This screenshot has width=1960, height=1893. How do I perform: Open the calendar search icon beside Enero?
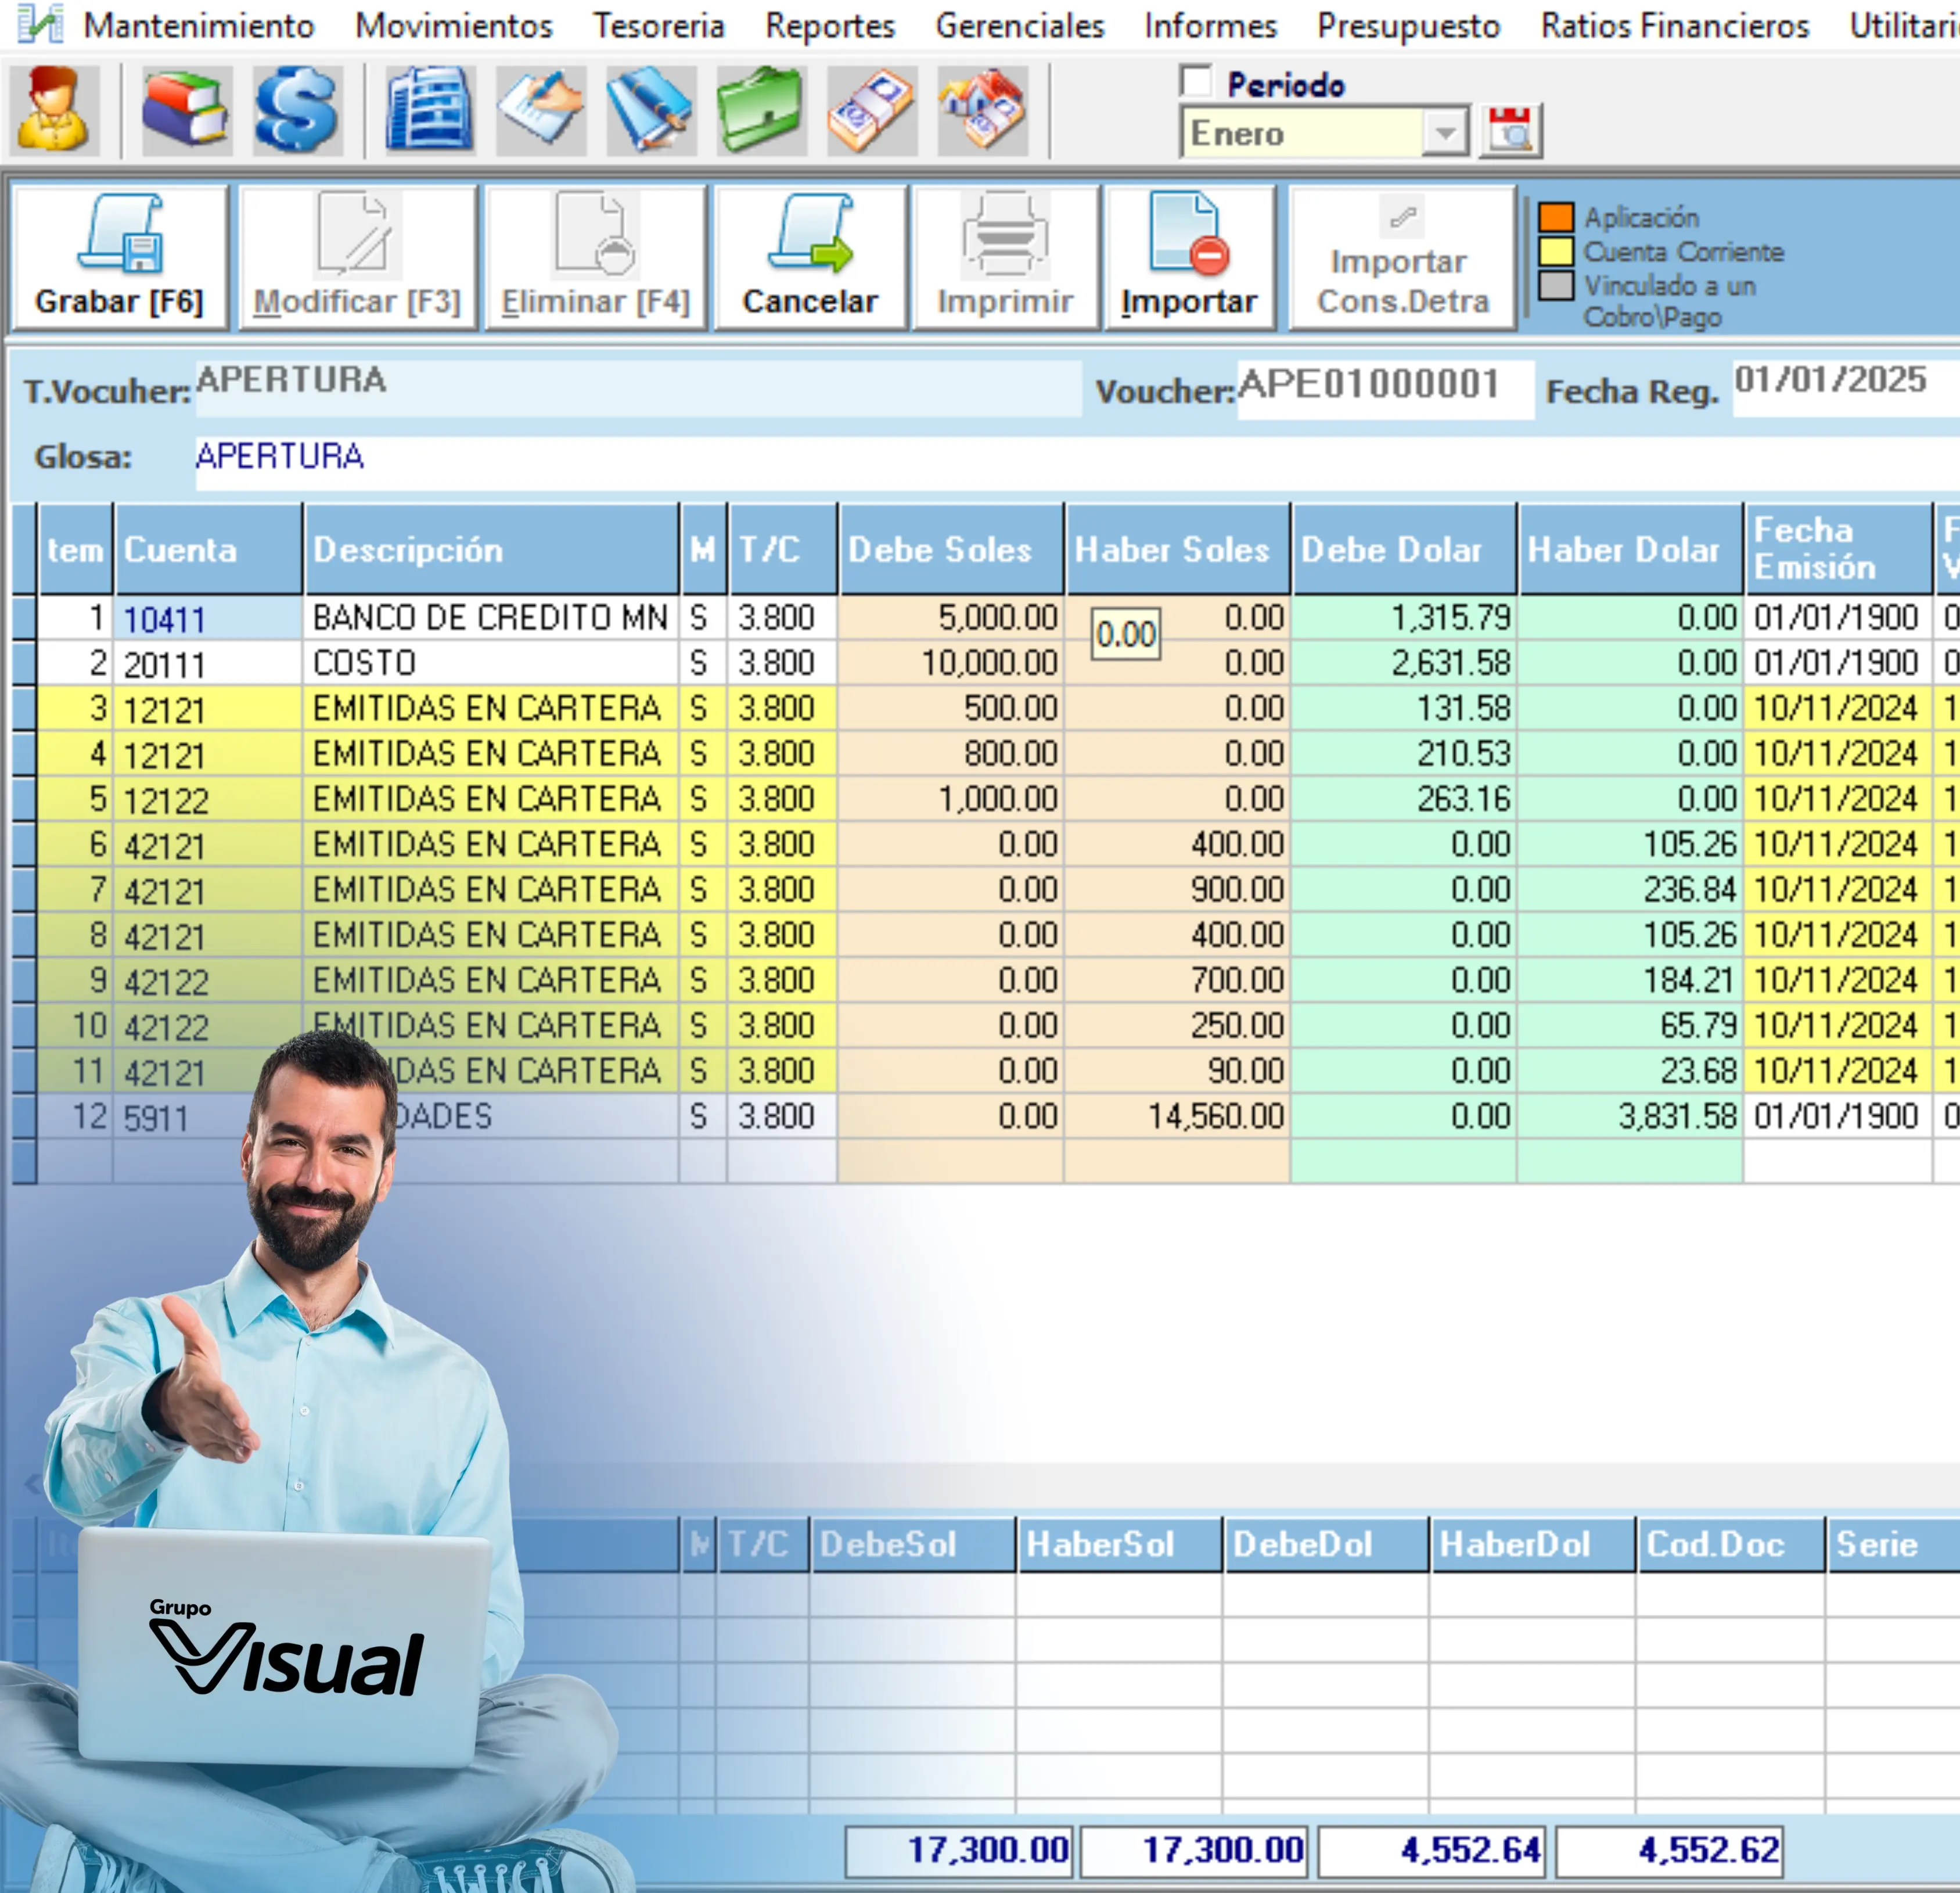point(1510,131)
